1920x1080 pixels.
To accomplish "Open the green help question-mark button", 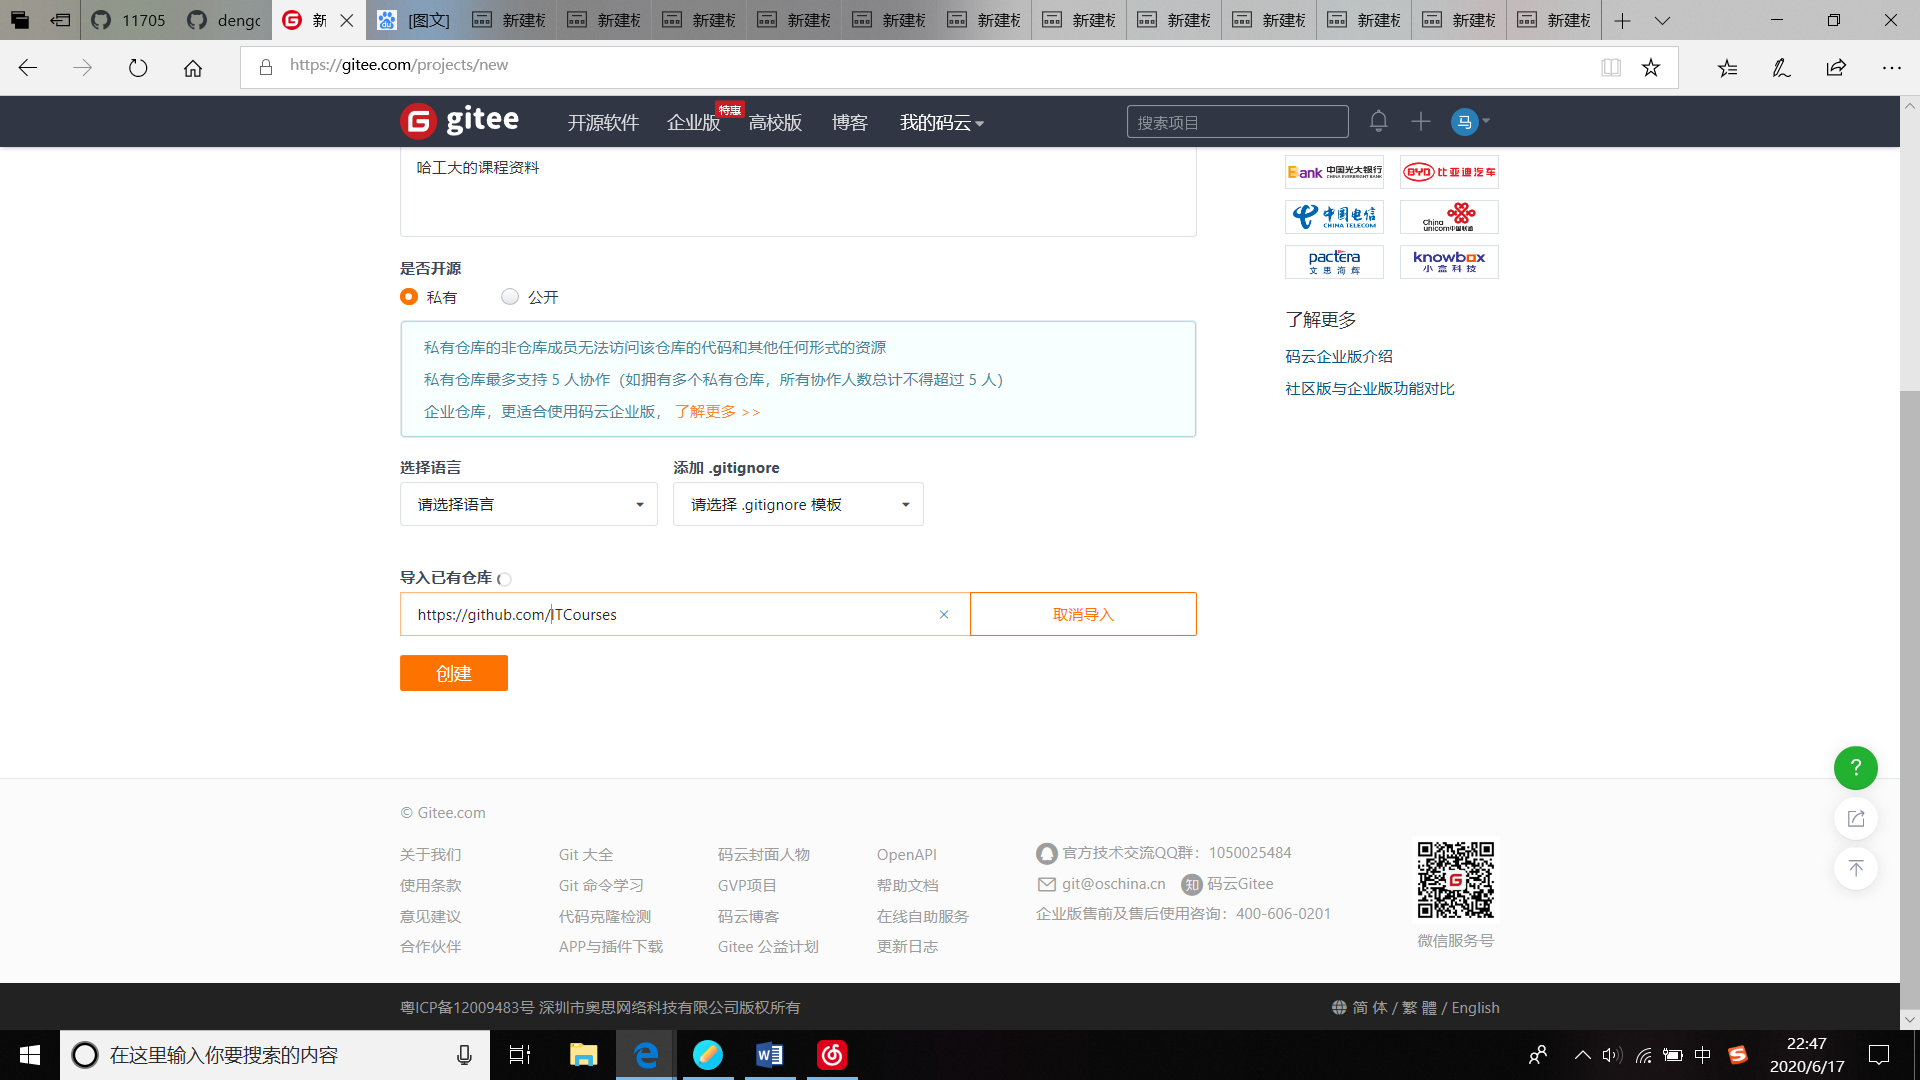I will click(x=1855, y=768).
